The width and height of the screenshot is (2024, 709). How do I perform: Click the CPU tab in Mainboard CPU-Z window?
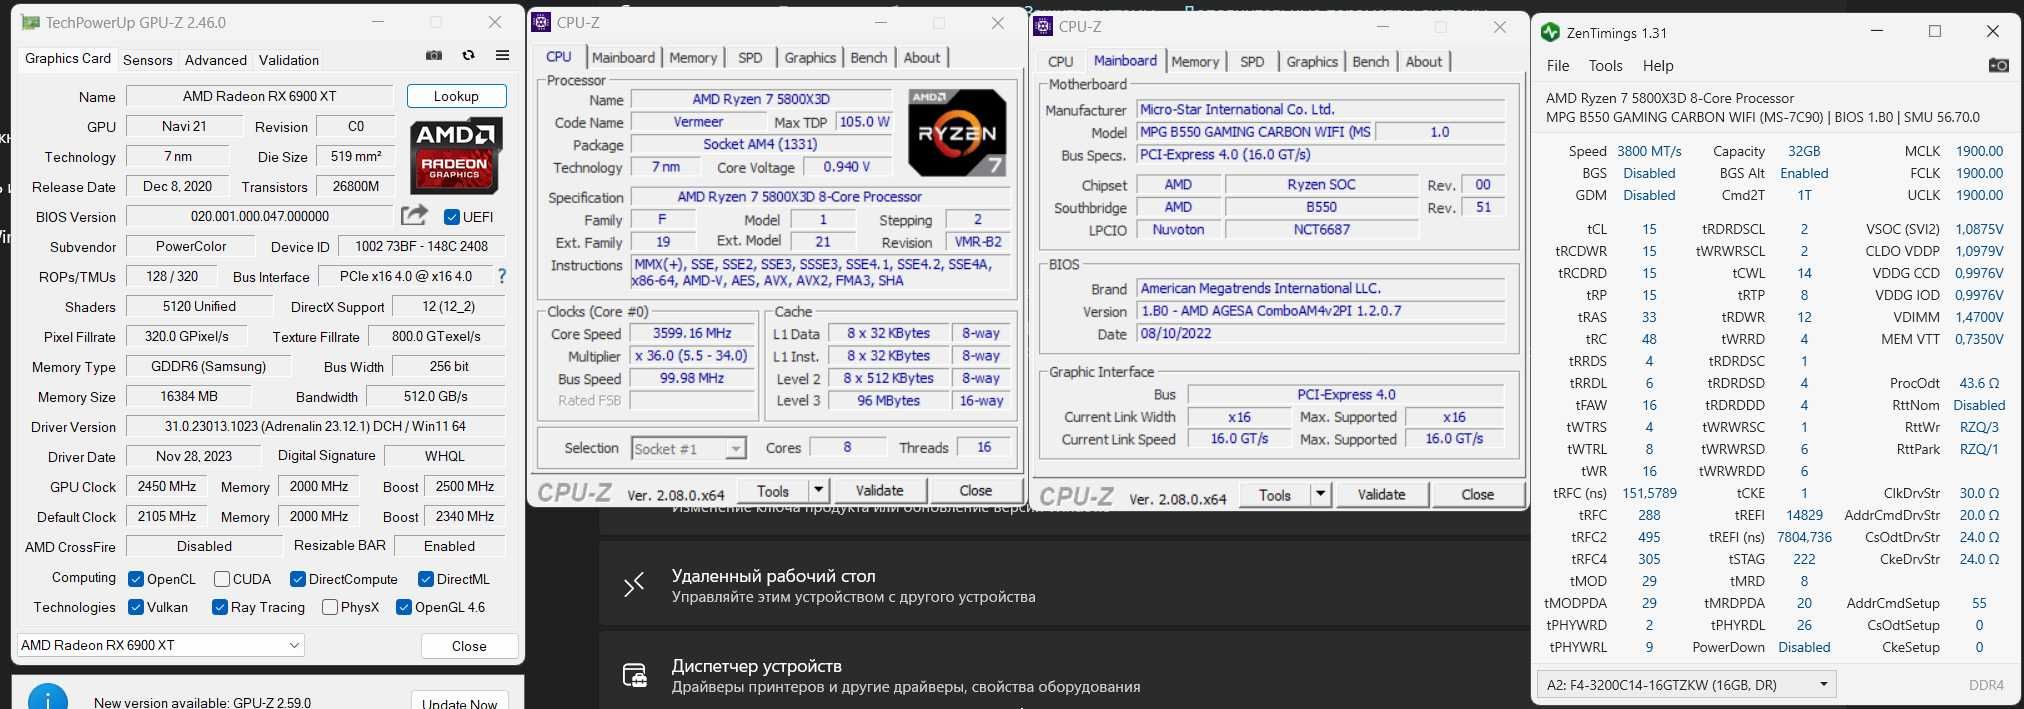(1061, 61)
